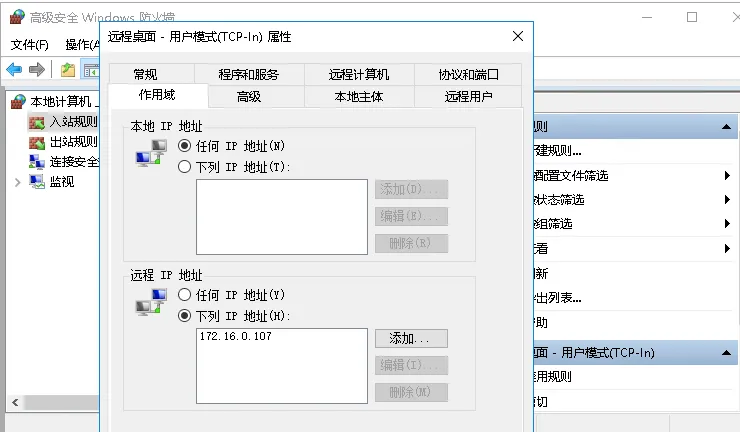740x432 pixels.
Task: Open the 文件(F) menu
Action: coord(29,45)
